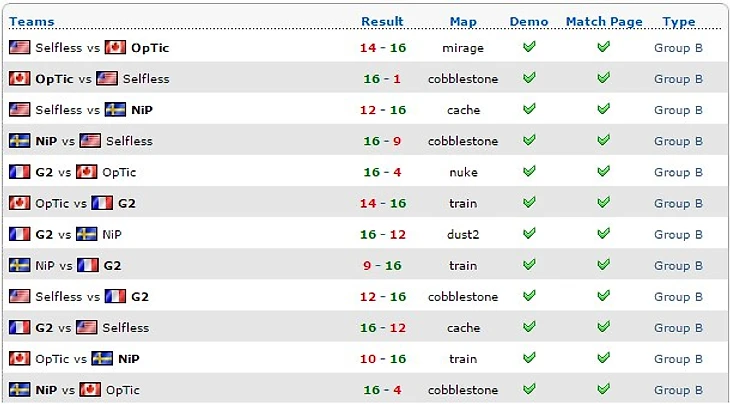Image resolution: width=730 pixels, height=404 pixels.
Task: Open match page for NiP 16-9 Selfless
Action: 604,140
